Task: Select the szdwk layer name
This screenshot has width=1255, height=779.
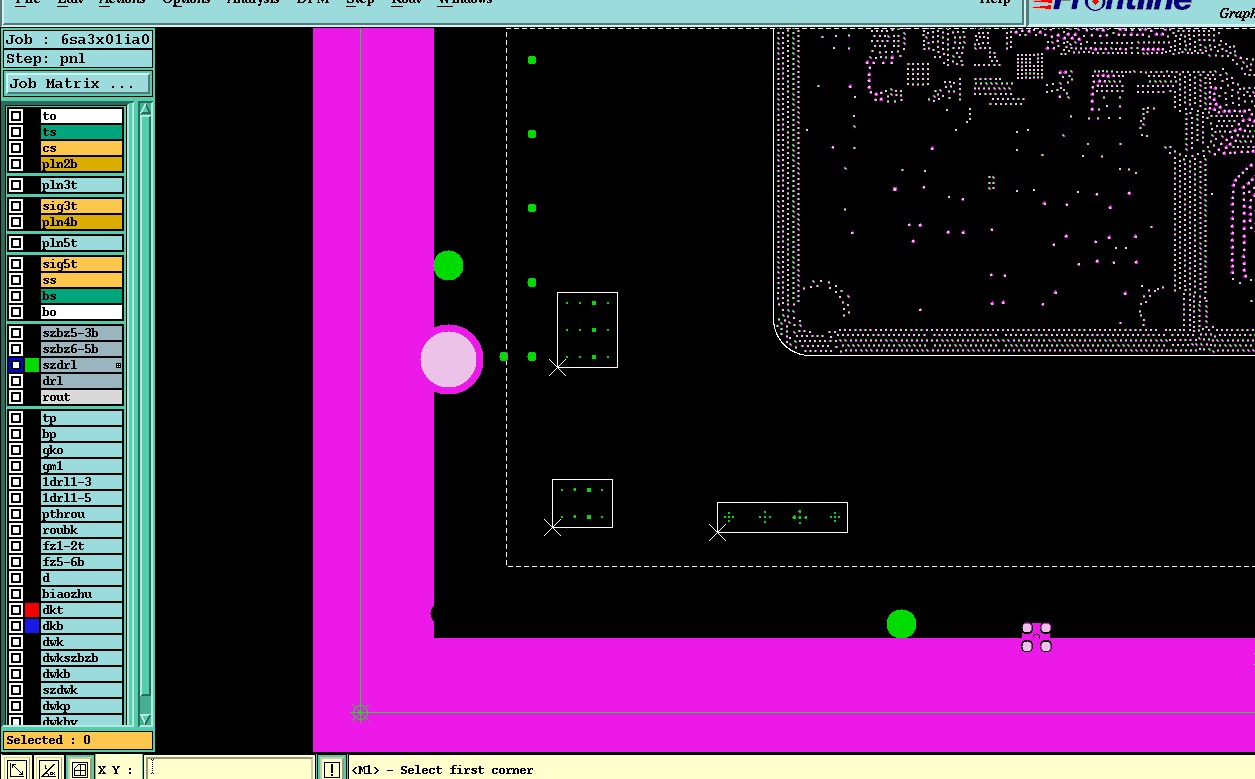Action: tap(82, 690)
